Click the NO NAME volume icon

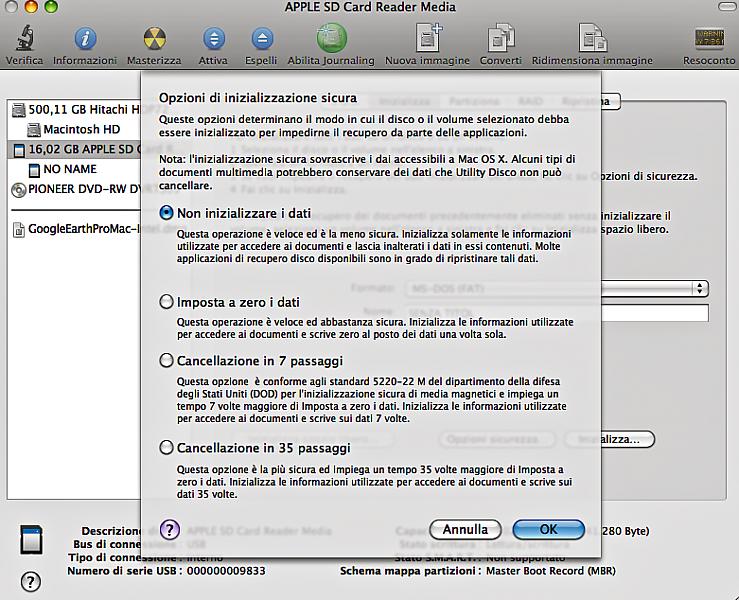(x=33, y=170)
